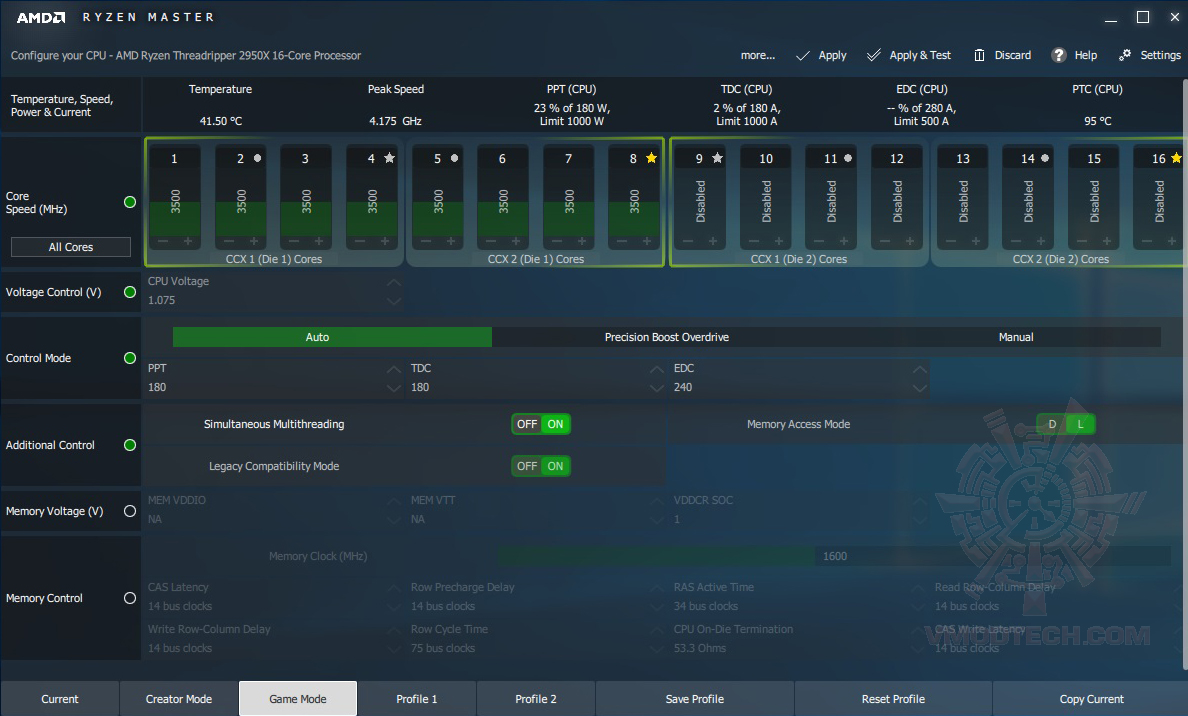Increase core 8 speed with plus icon
1188x716 pixels.
[647, 241]
